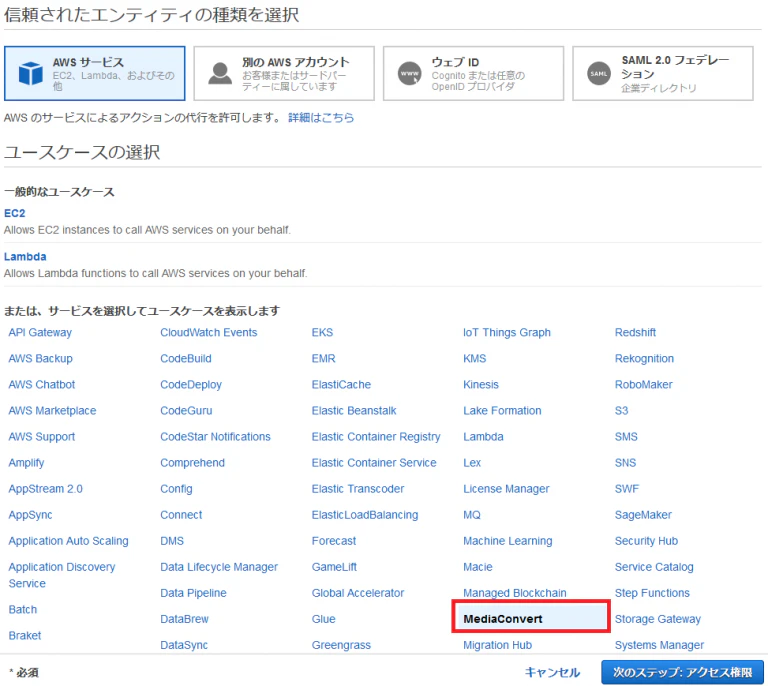
Task: Open the 詳細はこちら link
Action: 321,118
